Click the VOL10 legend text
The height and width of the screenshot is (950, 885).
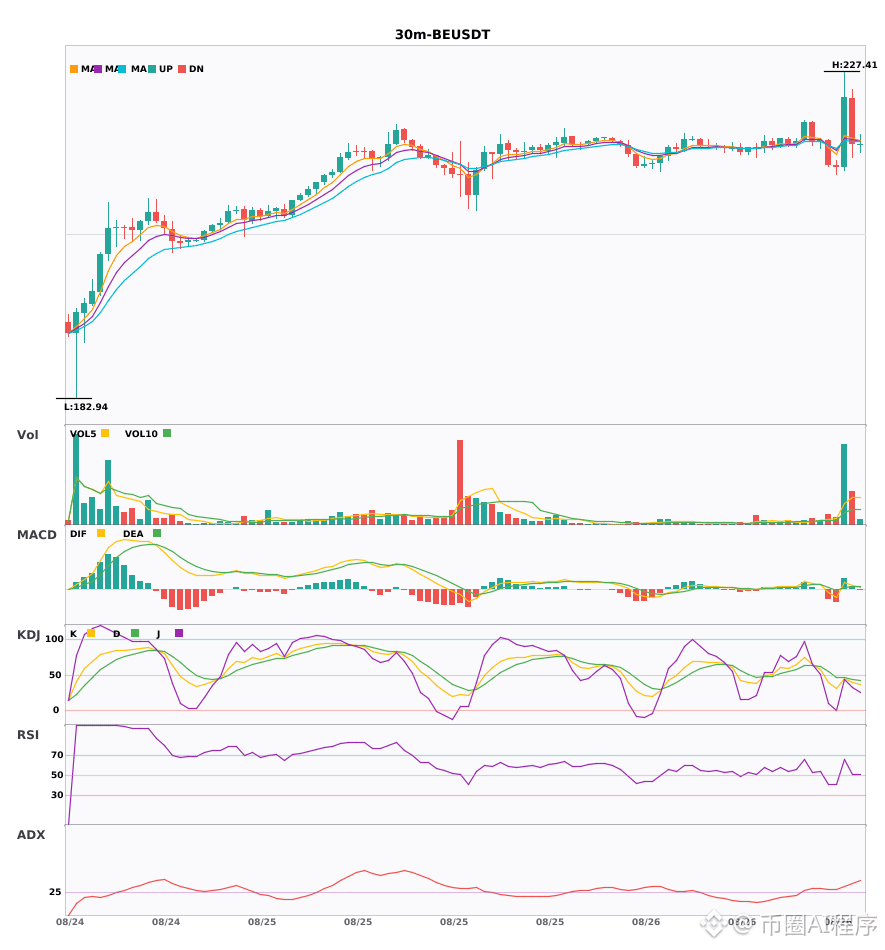(x=141, y=434)
